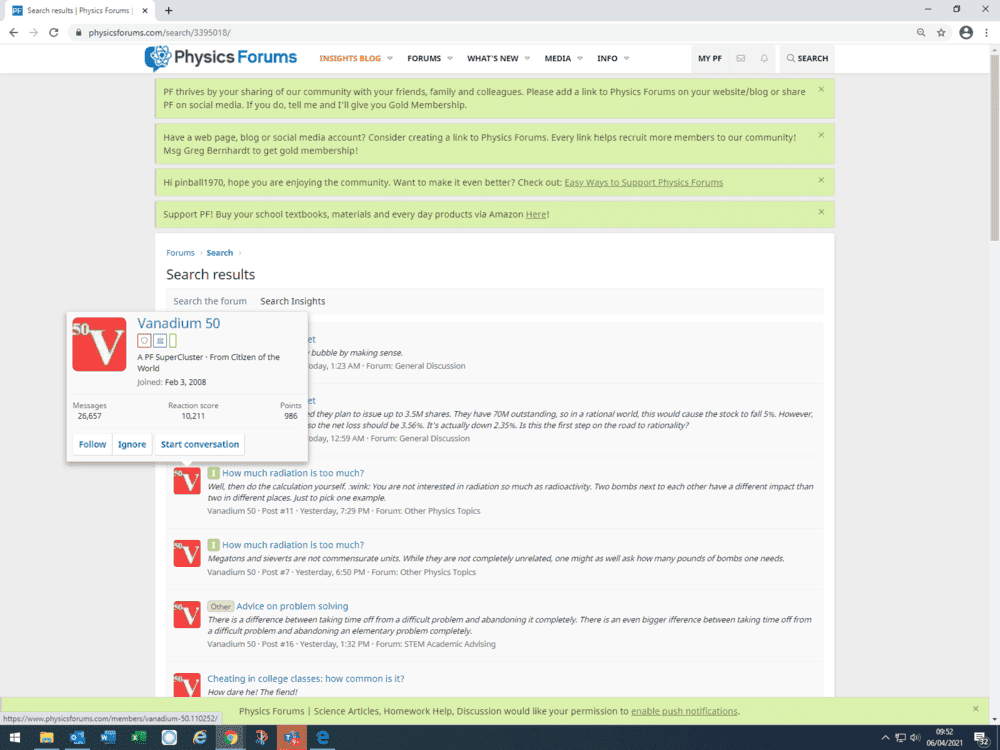Expand the Info dropdown arrow
Image resolution: width=1000 pixels, height=750 pixels.
626,59
